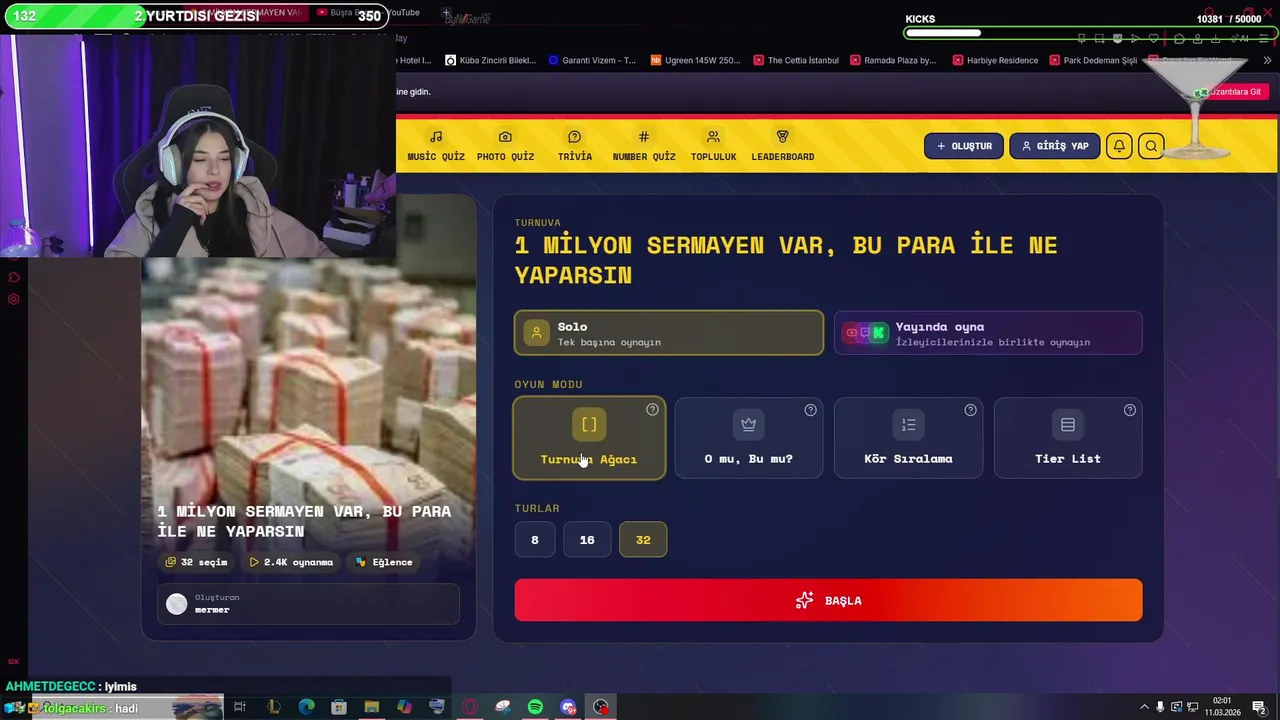
Task: Choose Tier List game mode
Action: pos(1068,438)
